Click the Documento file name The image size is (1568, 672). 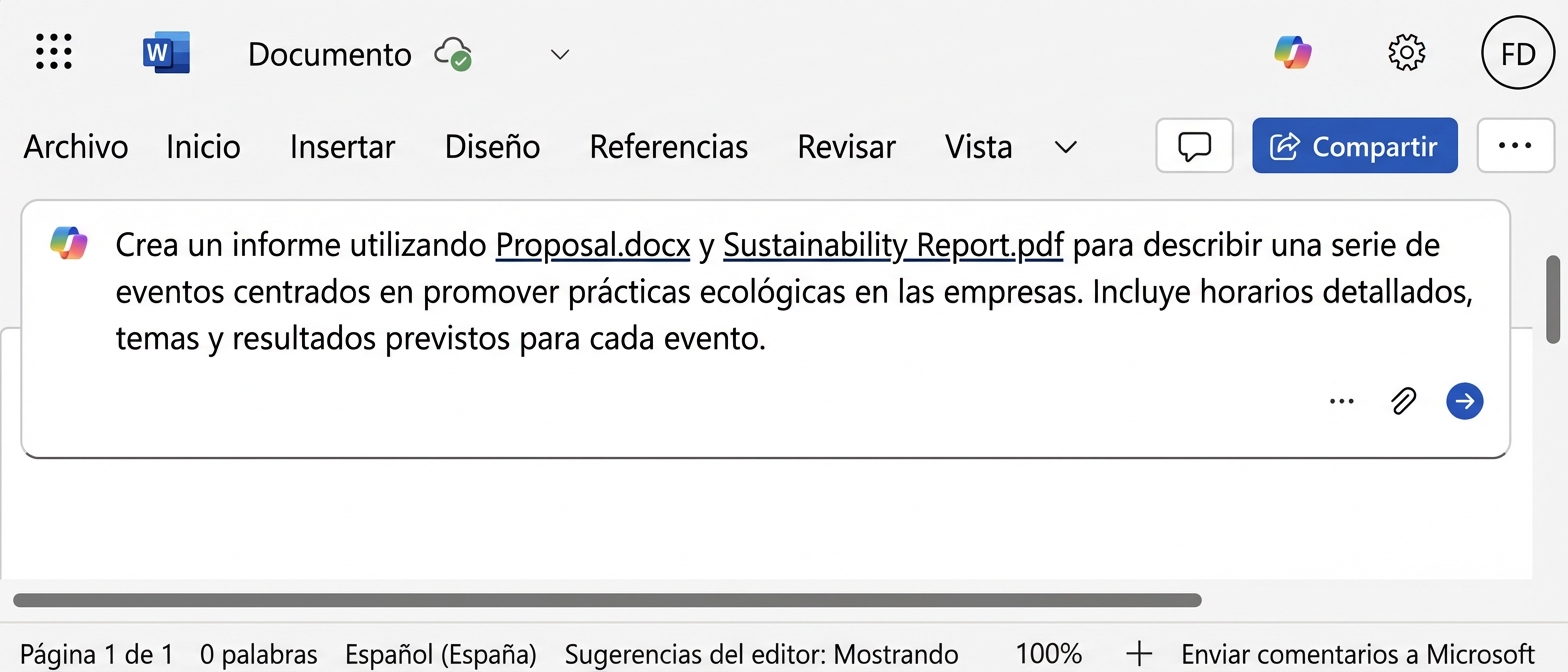click(329, 54)
